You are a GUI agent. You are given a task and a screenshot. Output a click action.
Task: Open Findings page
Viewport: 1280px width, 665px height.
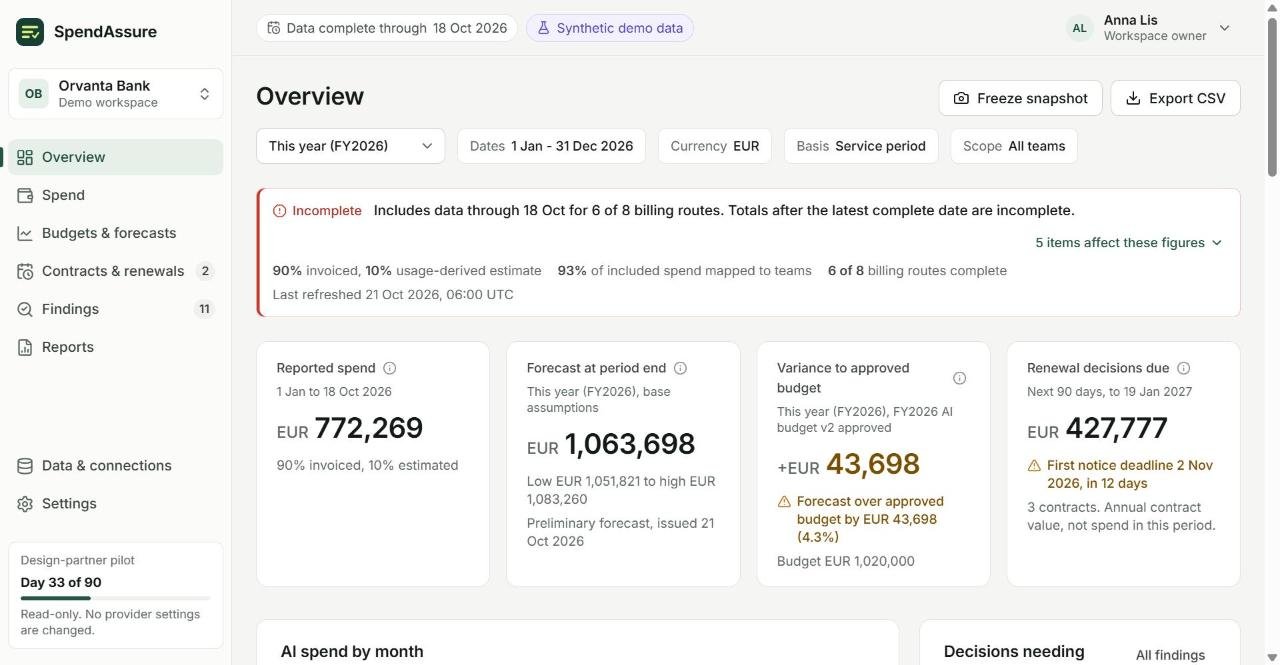pos(116,309)
